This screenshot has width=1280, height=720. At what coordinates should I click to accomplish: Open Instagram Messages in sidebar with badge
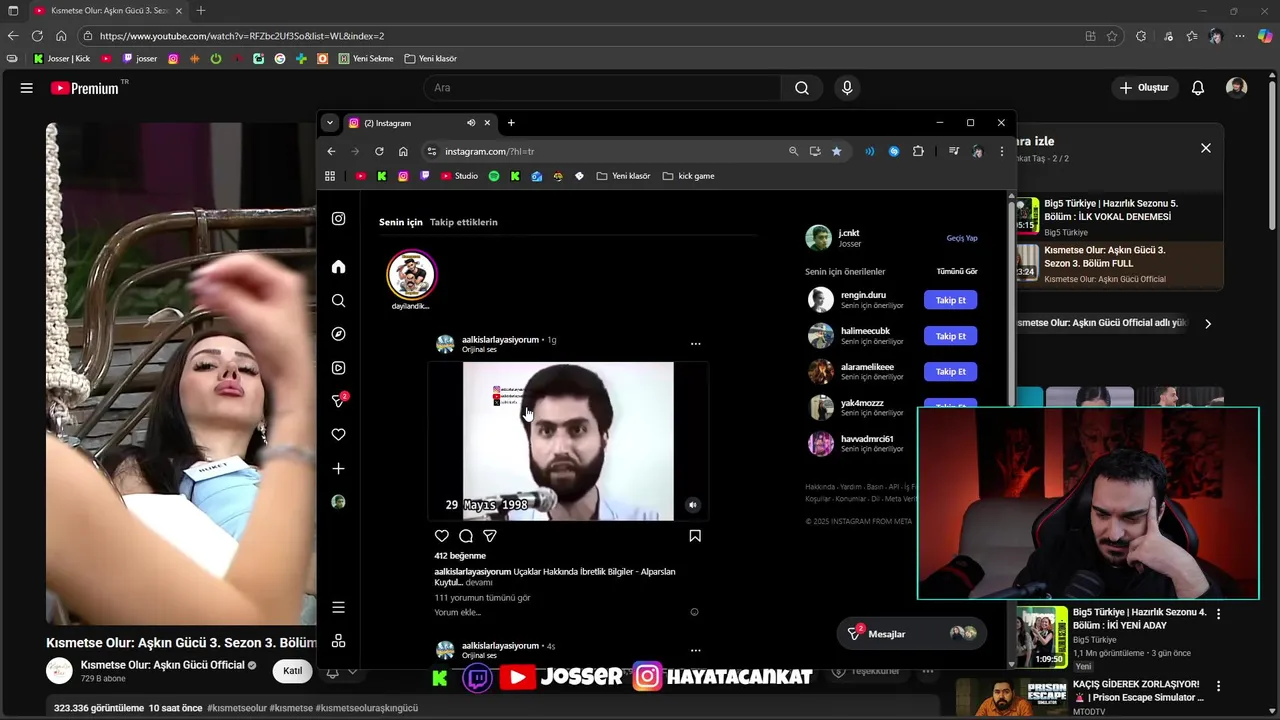click(x=339, y=400)
